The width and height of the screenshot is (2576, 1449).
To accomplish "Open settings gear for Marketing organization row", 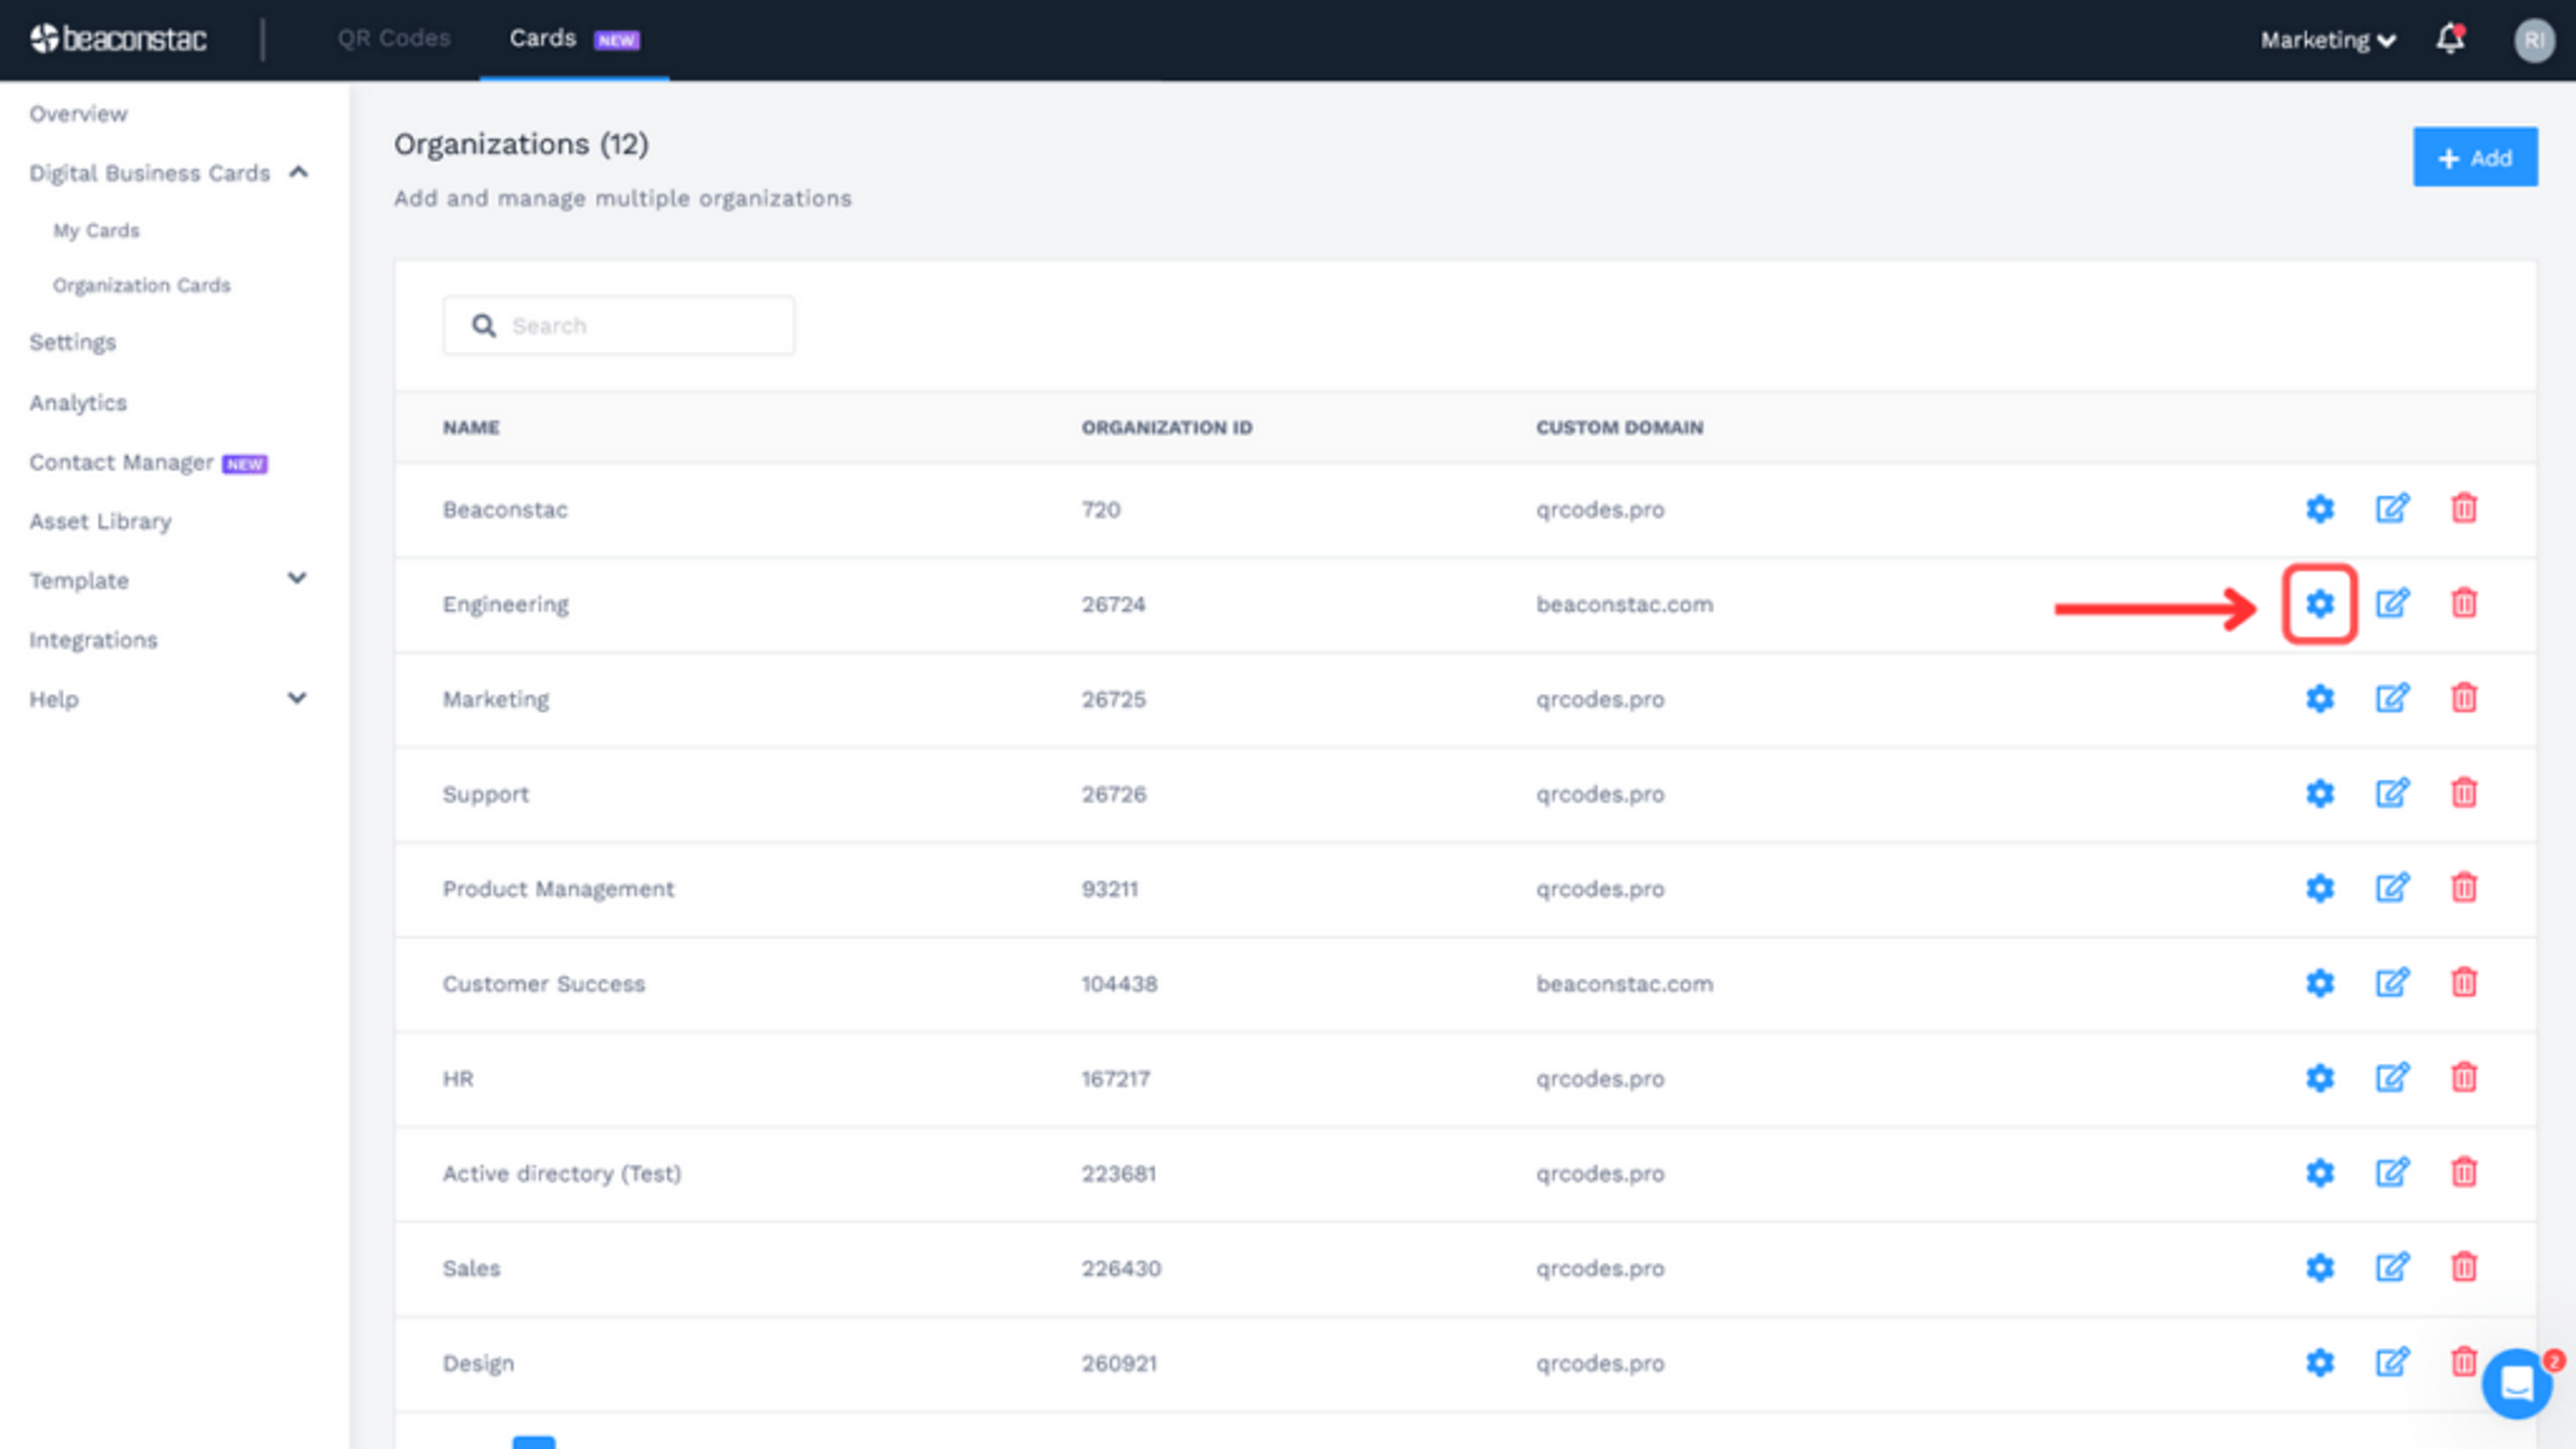I will pos(2320,698).
